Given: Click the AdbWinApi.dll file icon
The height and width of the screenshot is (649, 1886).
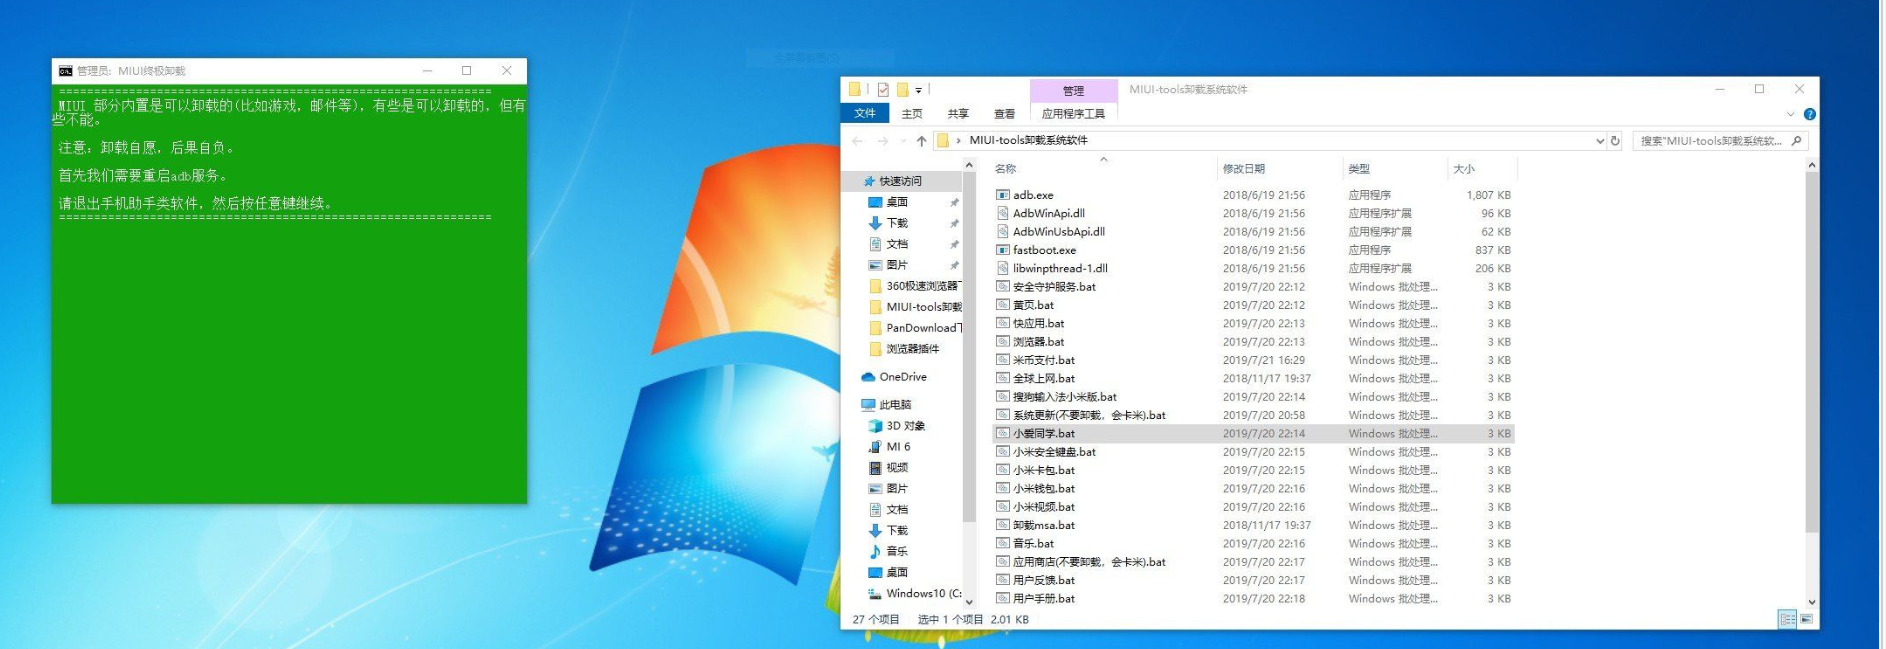Looking at the screenshot, I should [x=1002, y=213].
